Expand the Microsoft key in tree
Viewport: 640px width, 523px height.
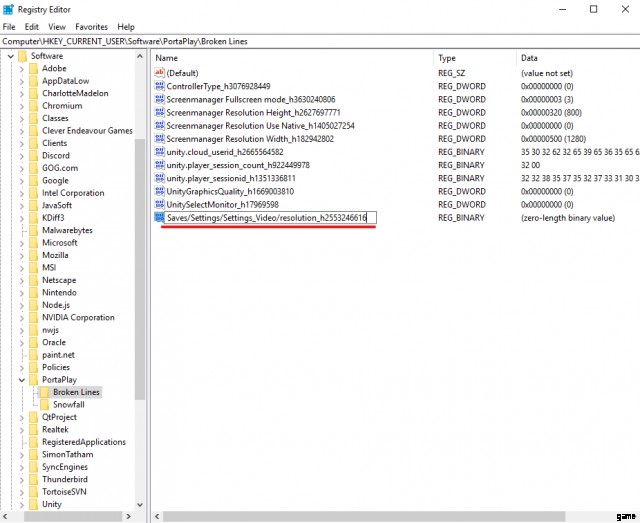[x=22, y=242]
